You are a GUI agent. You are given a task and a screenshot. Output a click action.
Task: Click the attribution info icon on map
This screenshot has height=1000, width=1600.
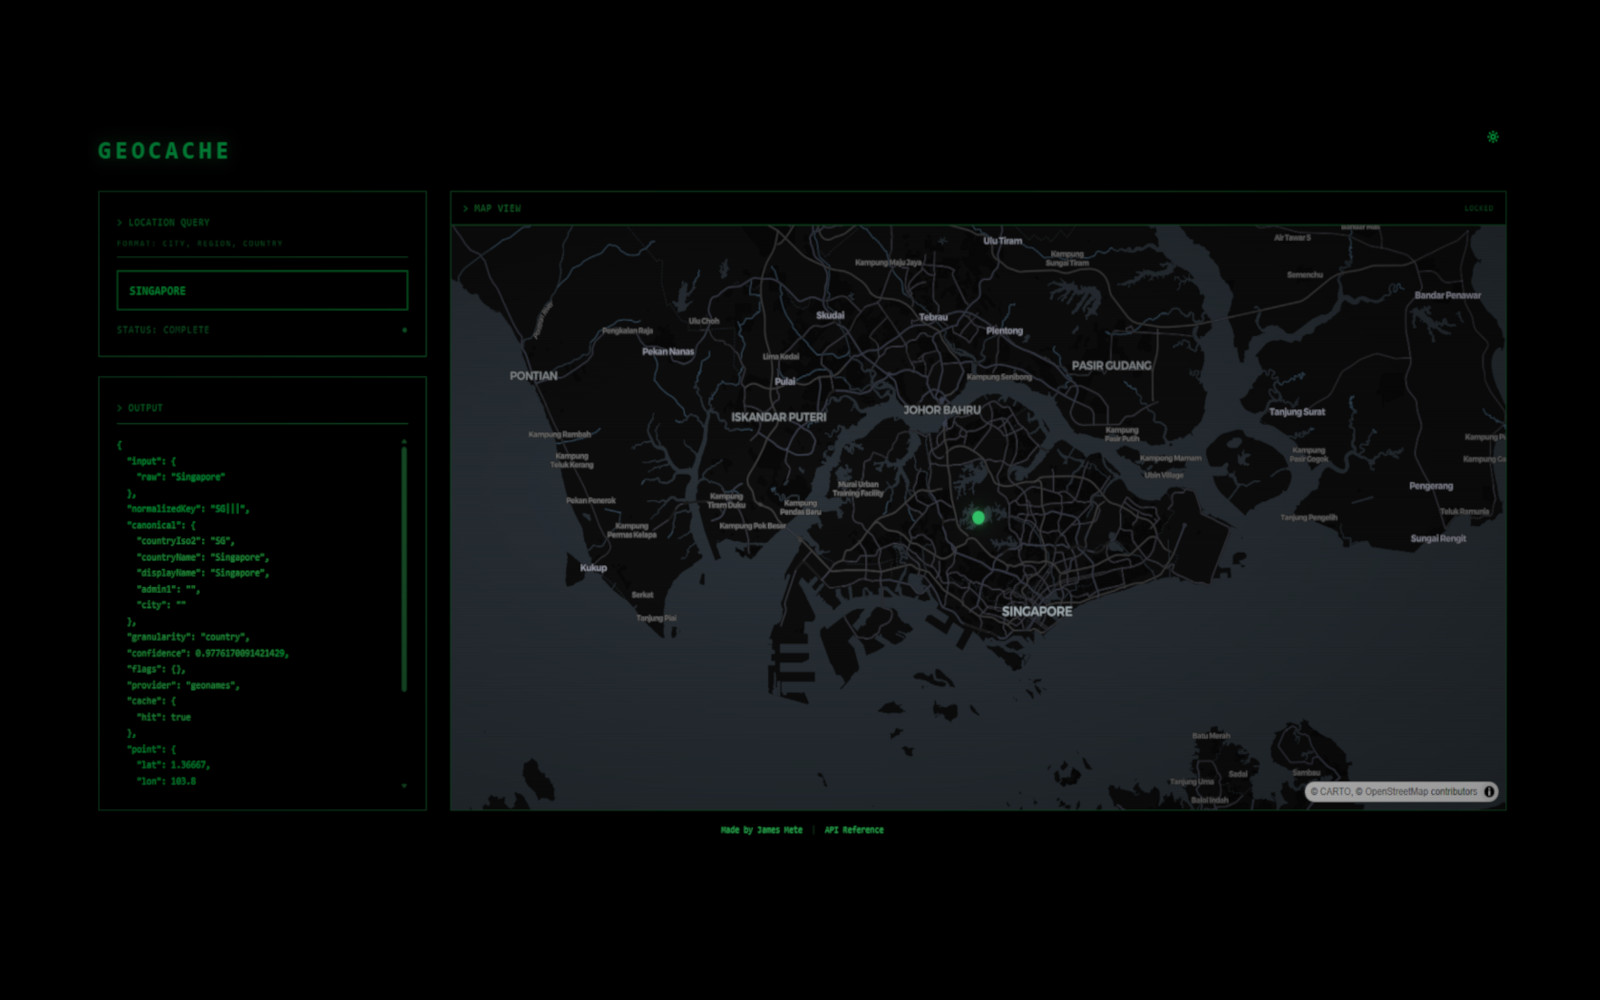[1489, 791]
